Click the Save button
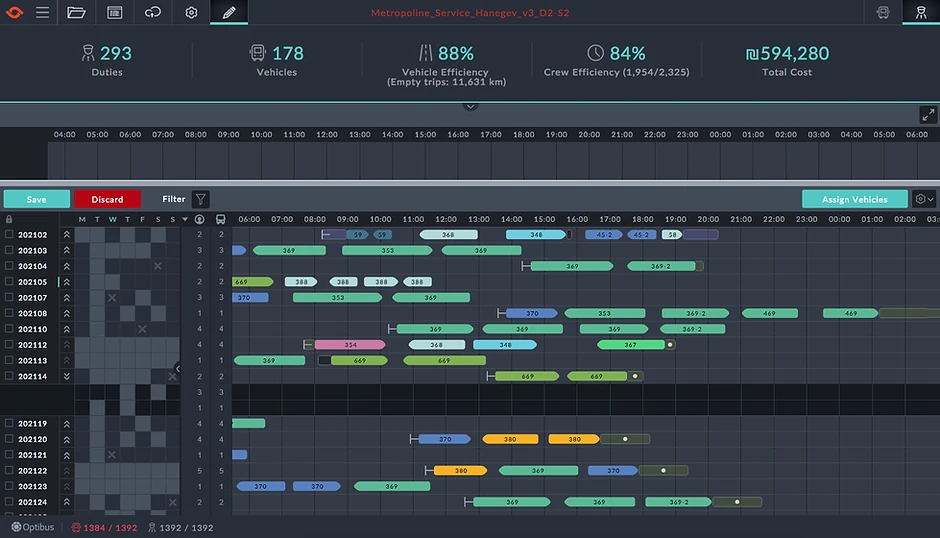Viewport: 940px width, 538px height. tap(37, 199)
